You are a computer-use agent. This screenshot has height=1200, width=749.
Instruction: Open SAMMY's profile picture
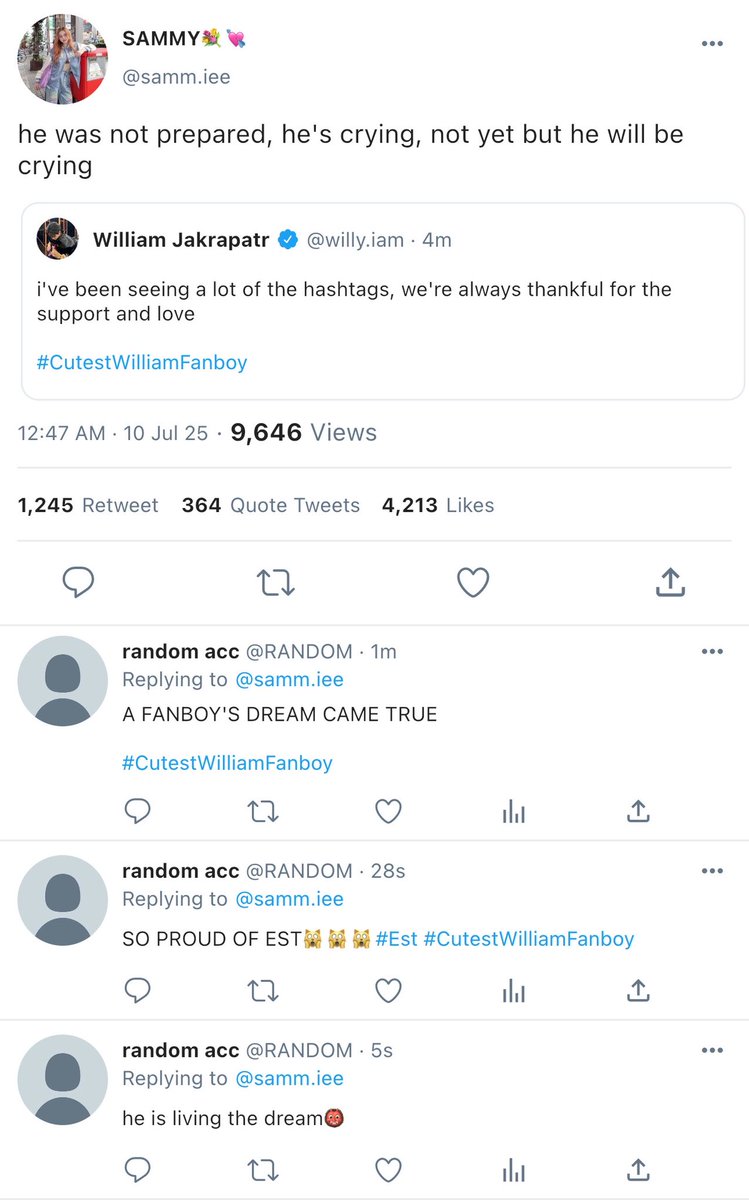coord(62,59)
